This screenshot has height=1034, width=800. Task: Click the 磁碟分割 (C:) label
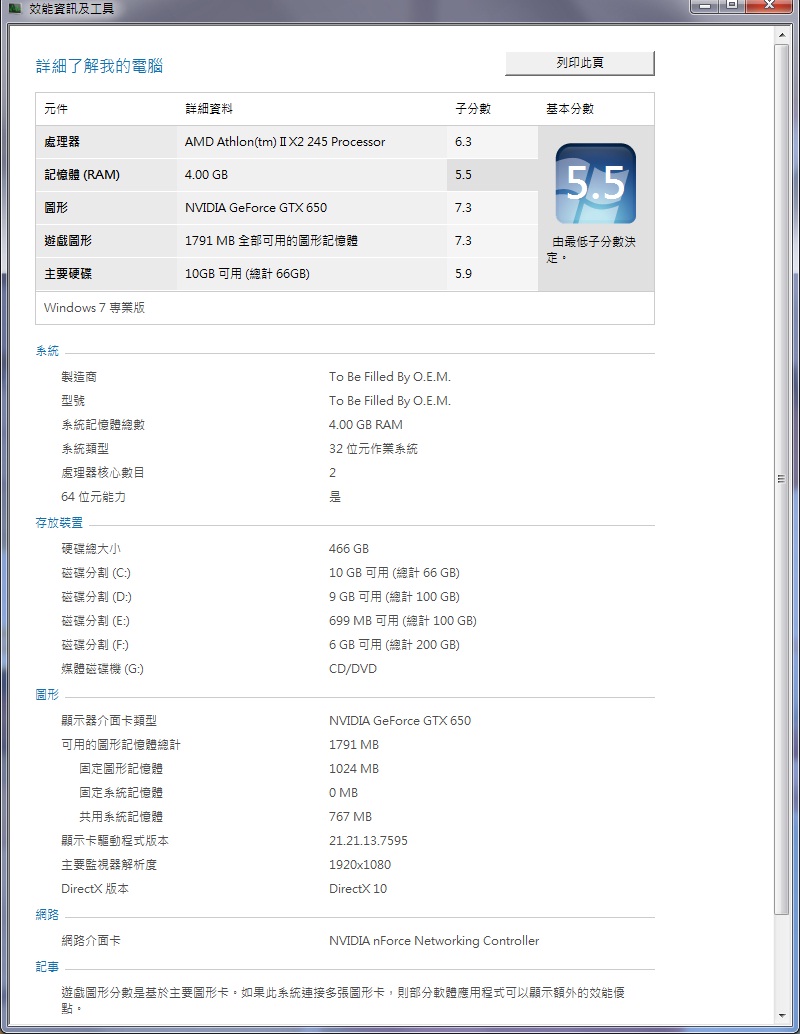pyautogui.click(x=96, y=572)
